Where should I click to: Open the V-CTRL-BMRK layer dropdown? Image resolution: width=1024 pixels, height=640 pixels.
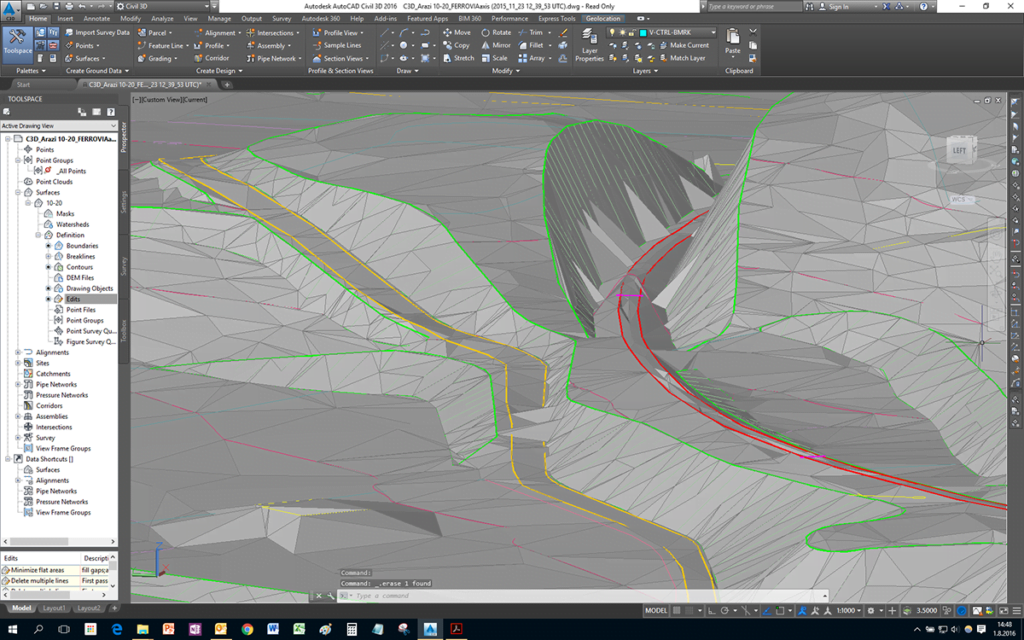click(x=714, y=32)
